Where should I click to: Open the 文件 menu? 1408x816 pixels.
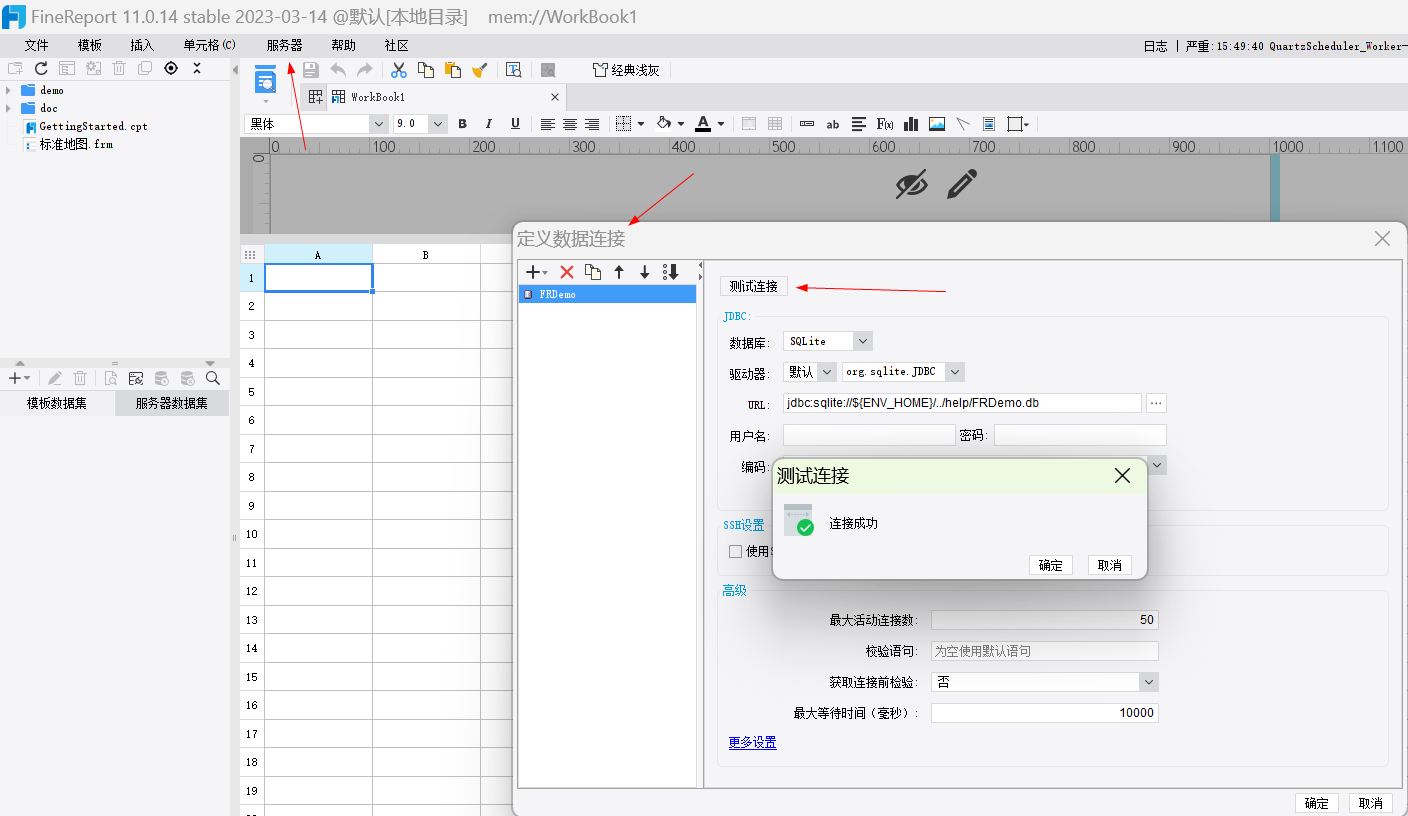tap(37, 46)
